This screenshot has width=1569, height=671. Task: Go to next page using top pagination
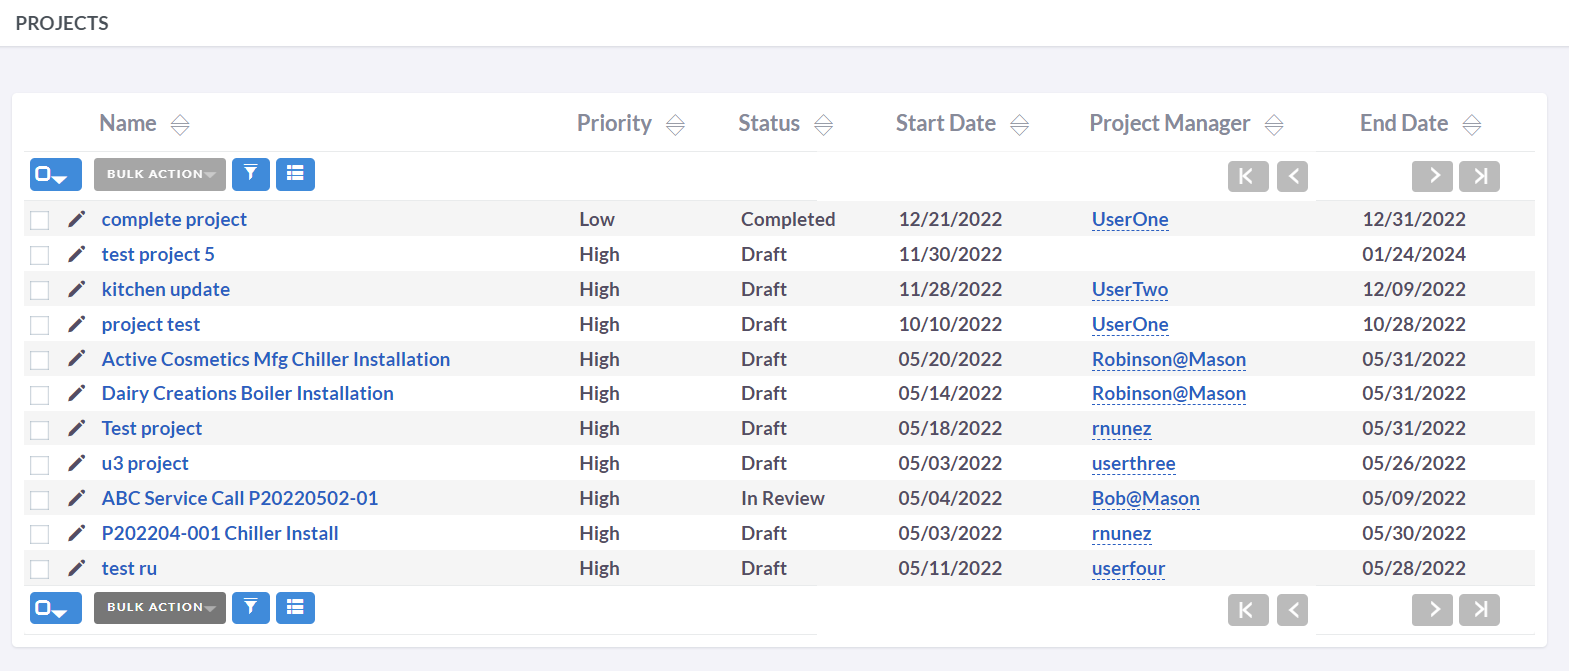click(1432, 176)
